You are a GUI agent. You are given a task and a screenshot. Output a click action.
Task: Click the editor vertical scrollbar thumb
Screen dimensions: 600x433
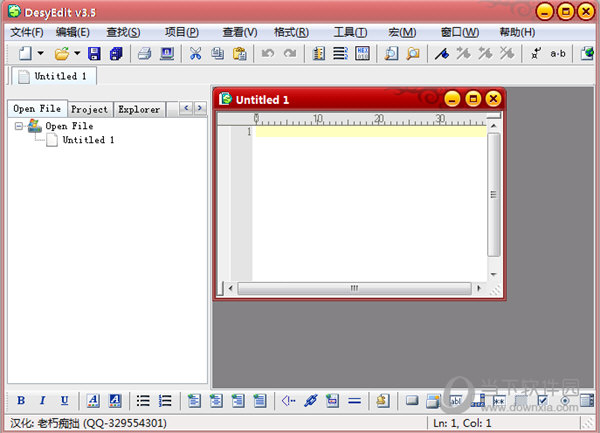coord(494,195)
